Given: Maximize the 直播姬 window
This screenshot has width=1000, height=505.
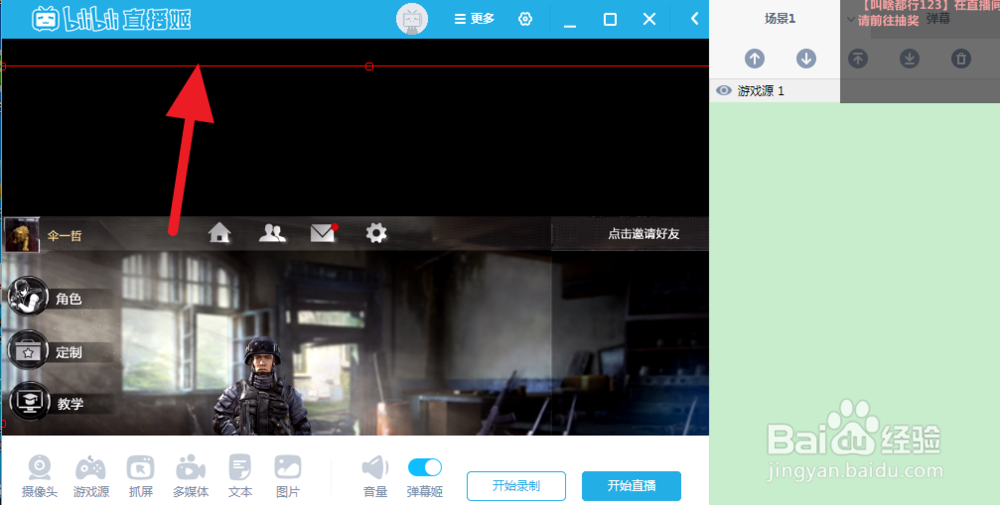Looking at the screenshot, I should click(610, 19).
